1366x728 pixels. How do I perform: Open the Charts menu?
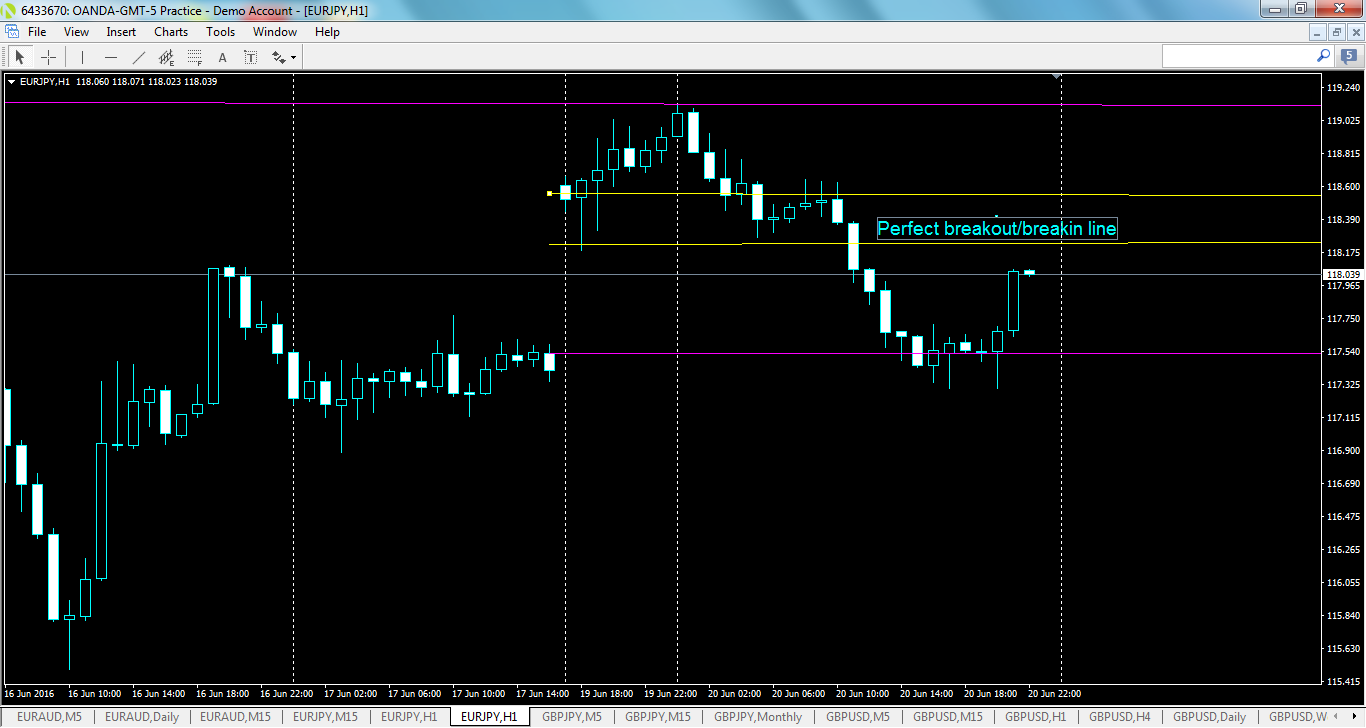point(170,31)
